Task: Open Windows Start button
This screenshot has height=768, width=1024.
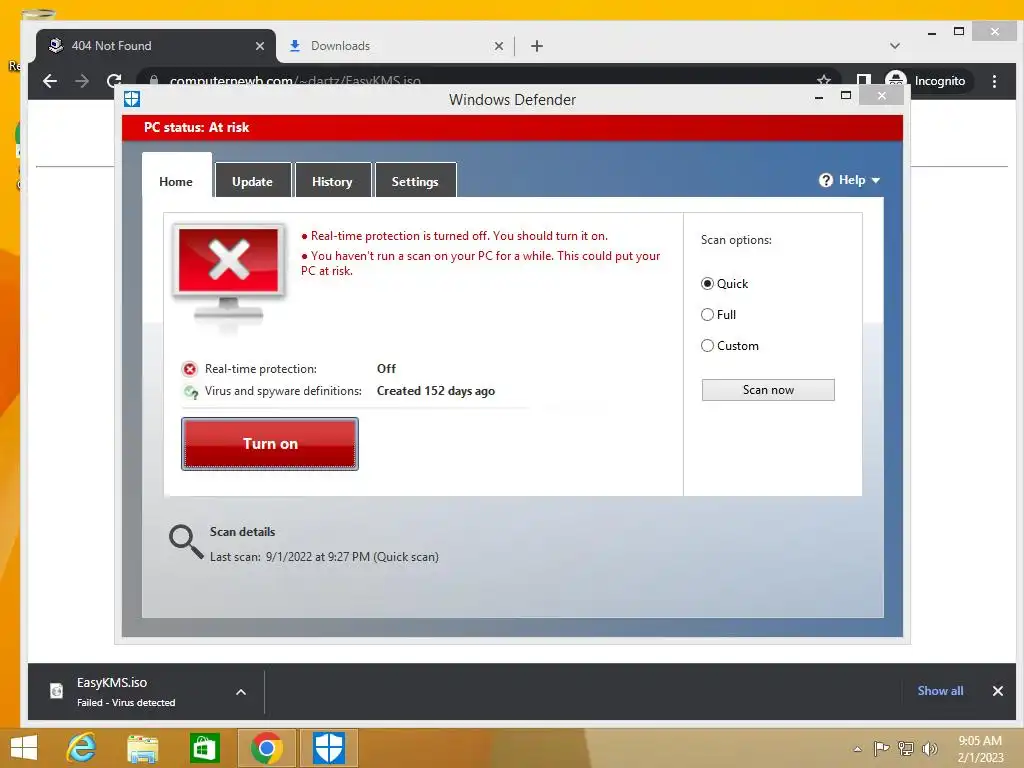Action: click(24, 748)
